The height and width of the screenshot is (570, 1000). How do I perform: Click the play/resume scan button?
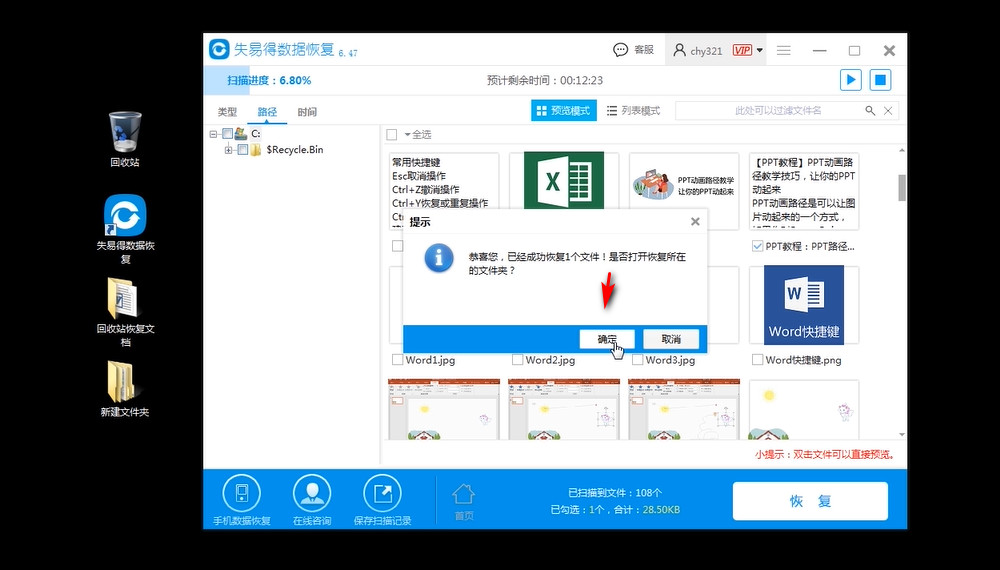[x=851, y=80]
